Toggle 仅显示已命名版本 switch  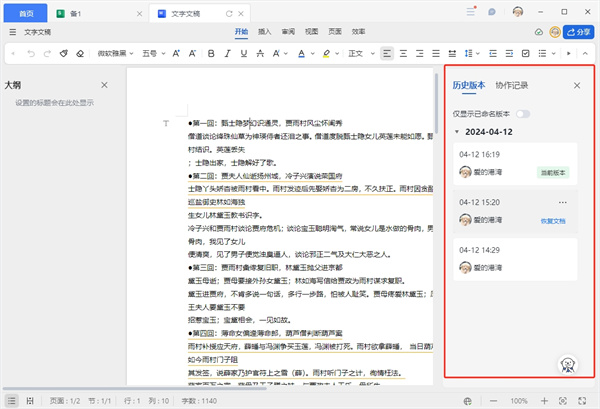click(523, 114)
